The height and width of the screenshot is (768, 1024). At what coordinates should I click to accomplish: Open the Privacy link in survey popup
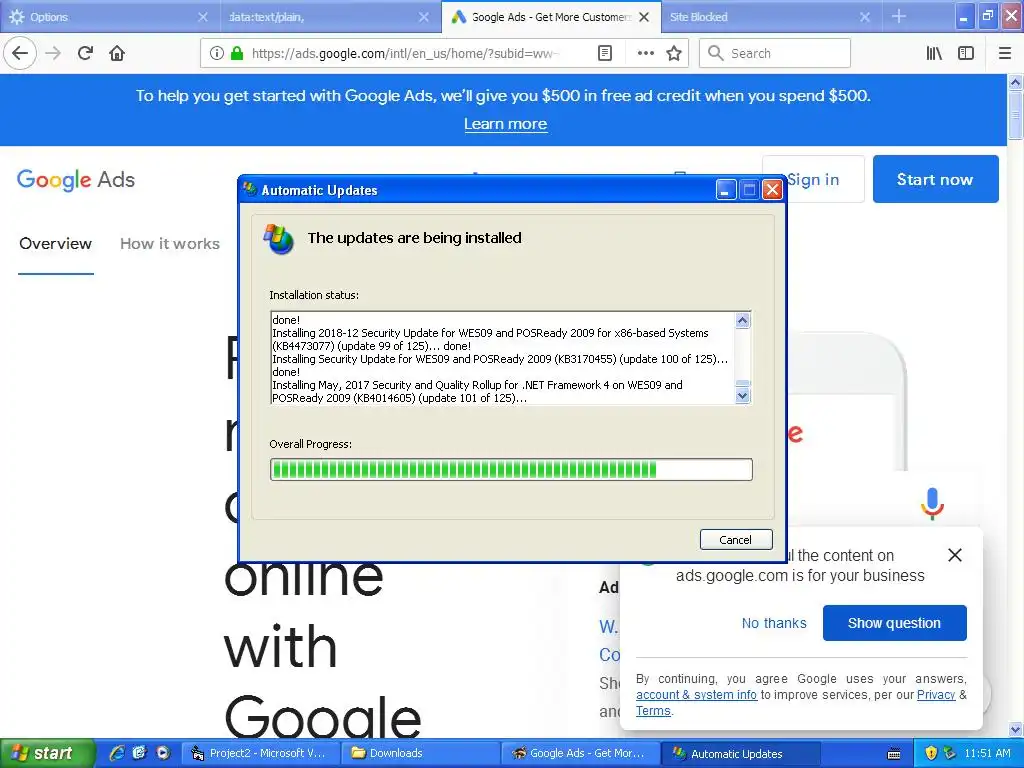point(936,695)
